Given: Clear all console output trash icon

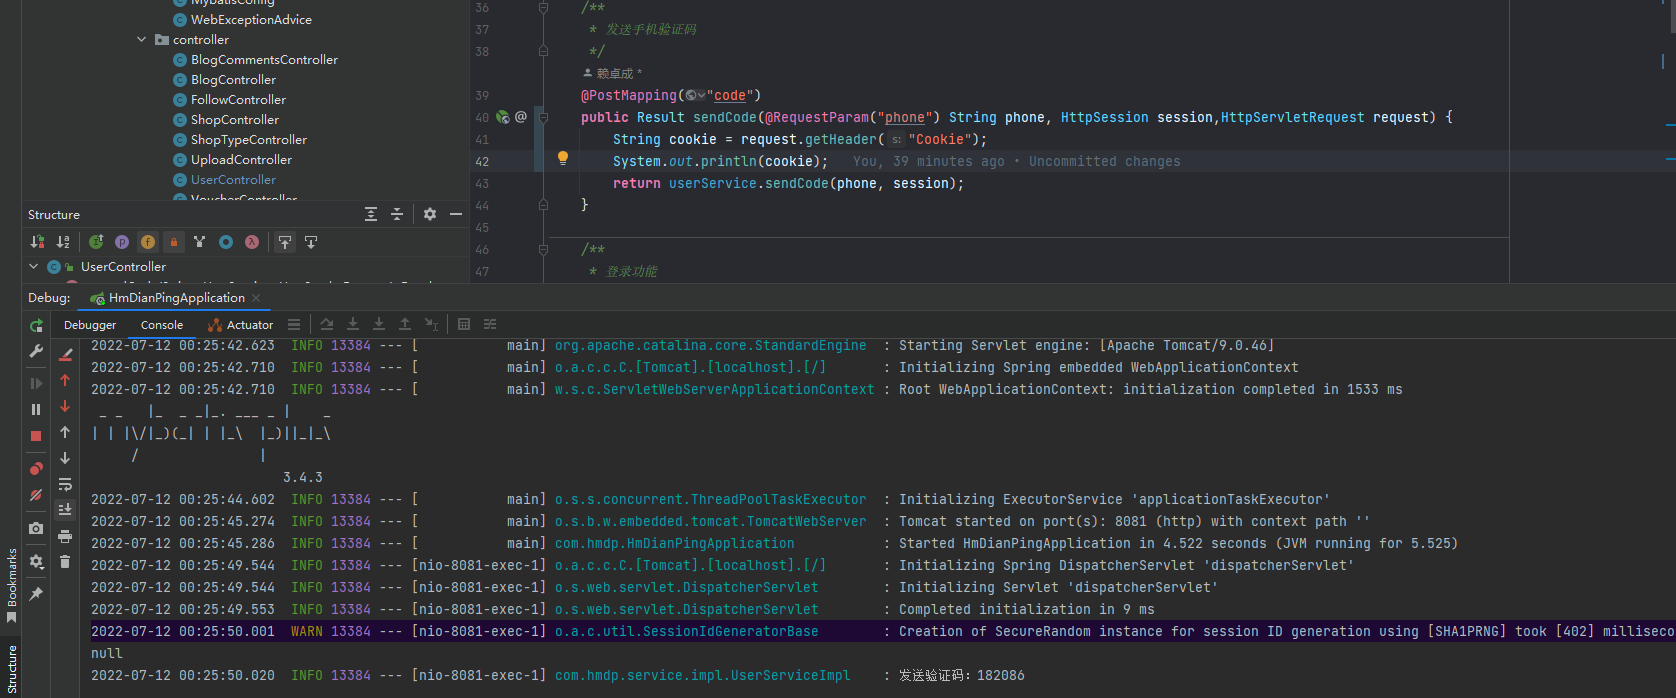Looking at the screenshot, I should 65,562.
